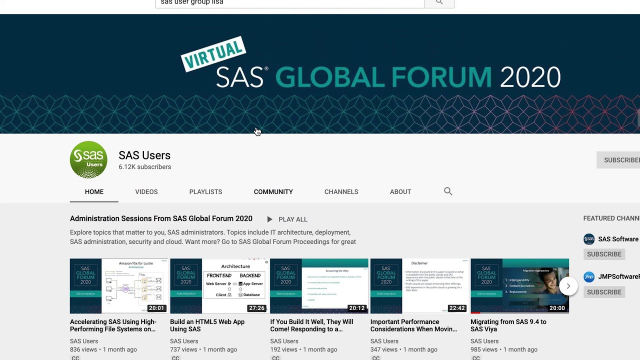Subscribe to the SAS Software channel
Image resolution: width=640 pixels, height=360 pixels.
(x=604, y=254)
